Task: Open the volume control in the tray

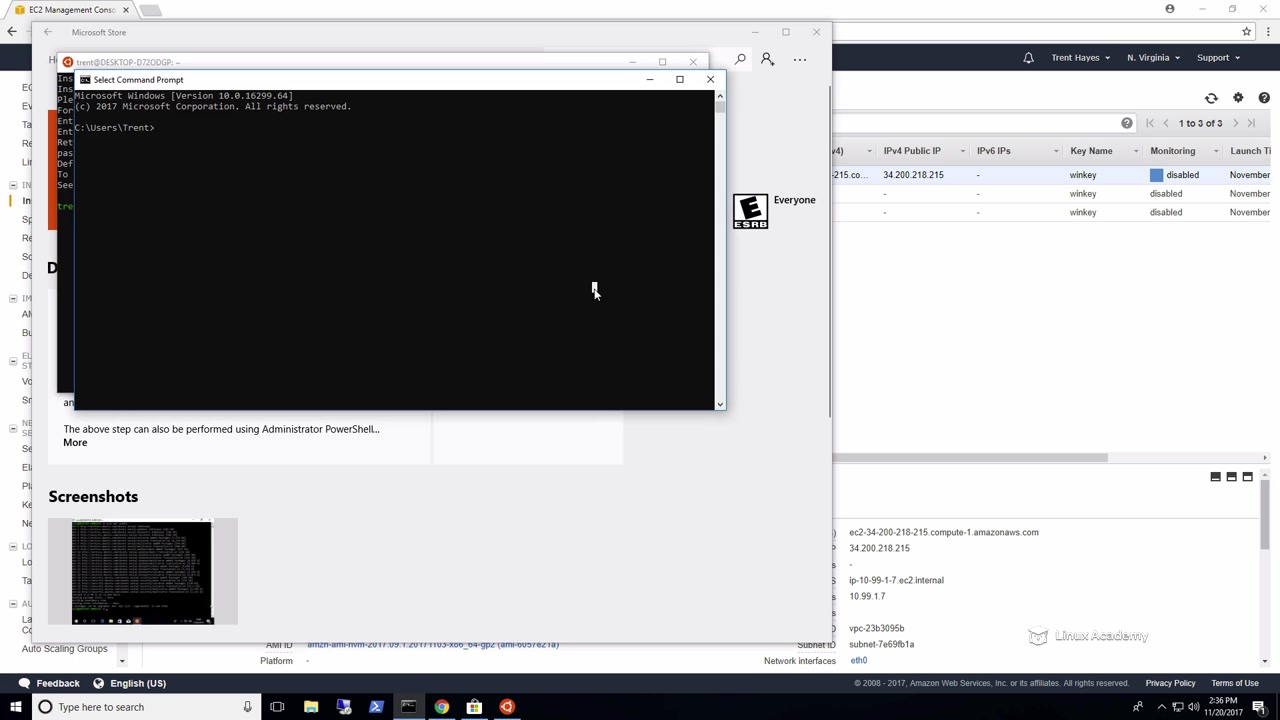Action: (x=1196, y=707)
